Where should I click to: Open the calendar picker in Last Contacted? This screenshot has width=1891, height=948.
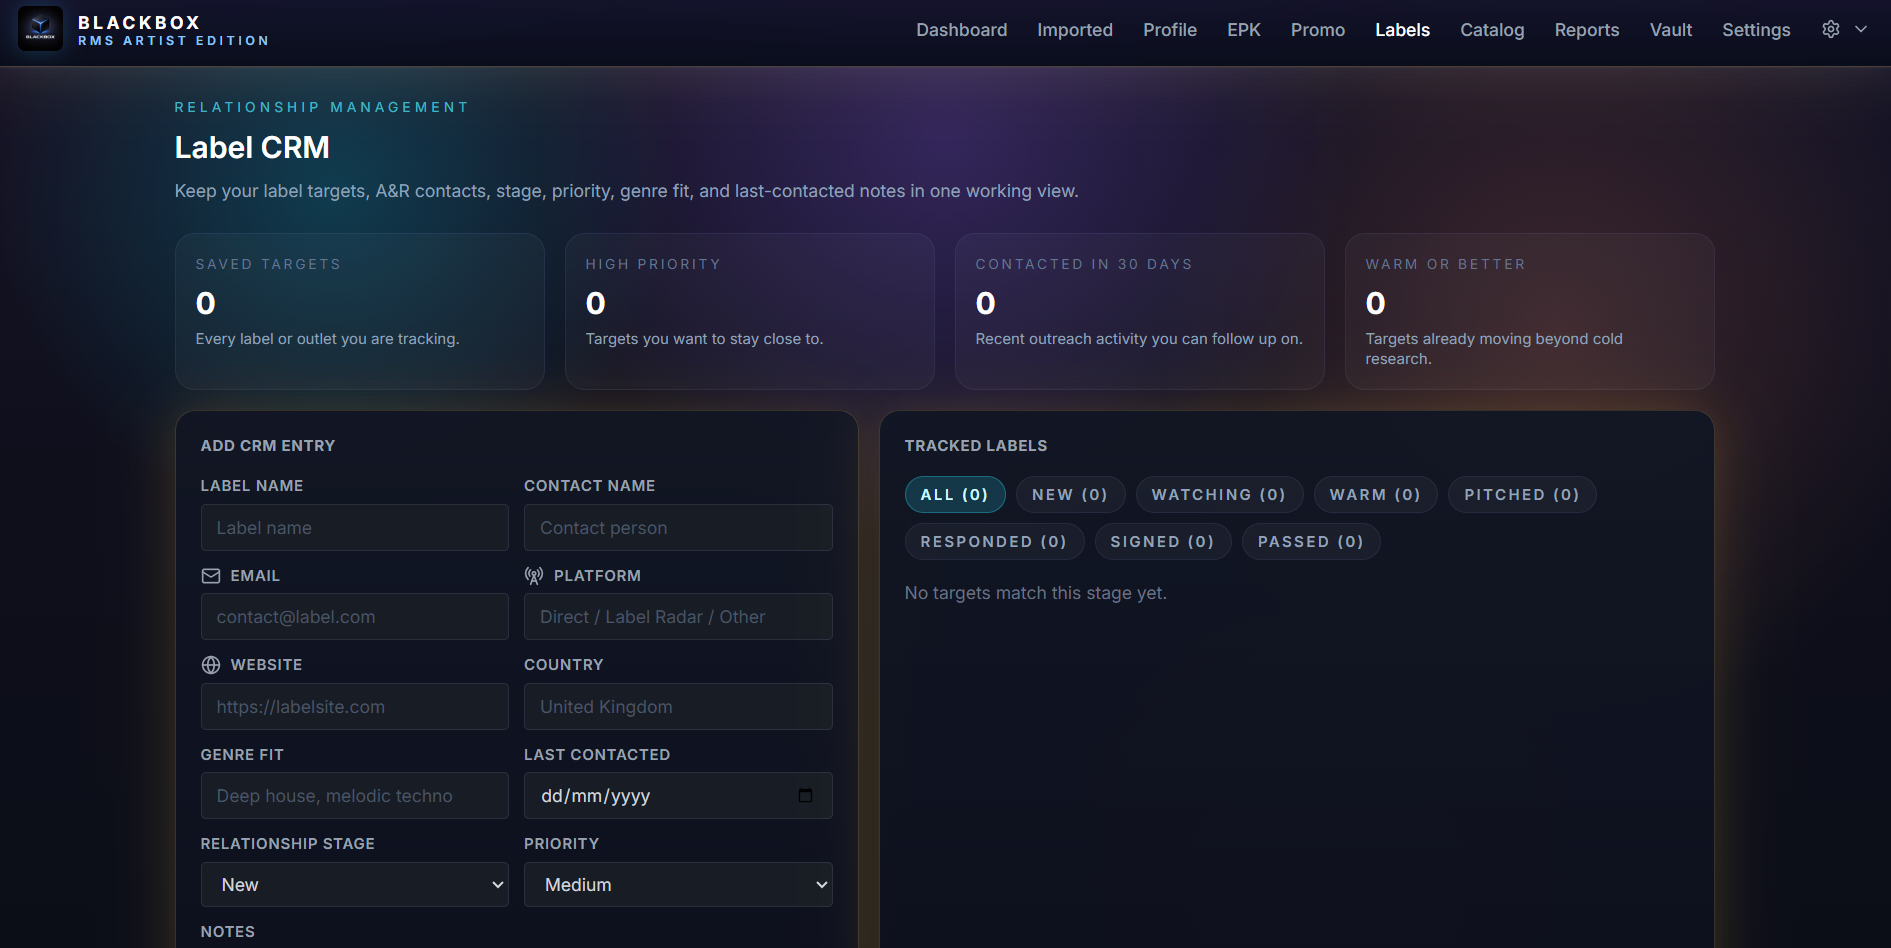click(806, 795)
